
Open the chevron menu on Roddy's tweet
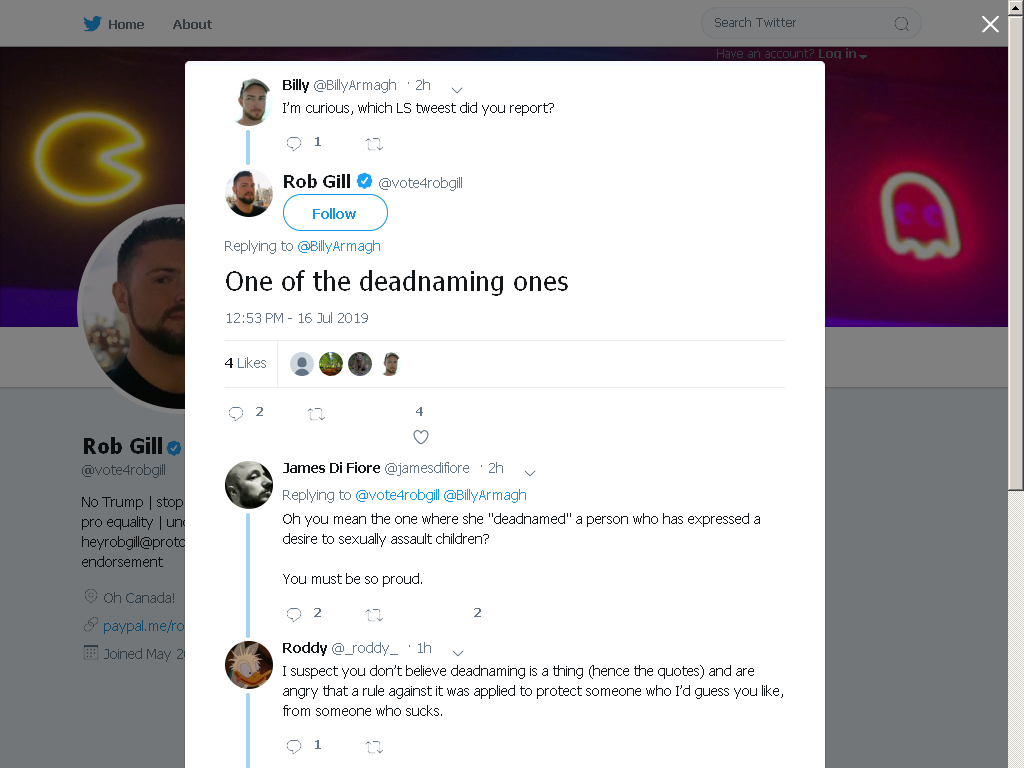pos(458,652)
